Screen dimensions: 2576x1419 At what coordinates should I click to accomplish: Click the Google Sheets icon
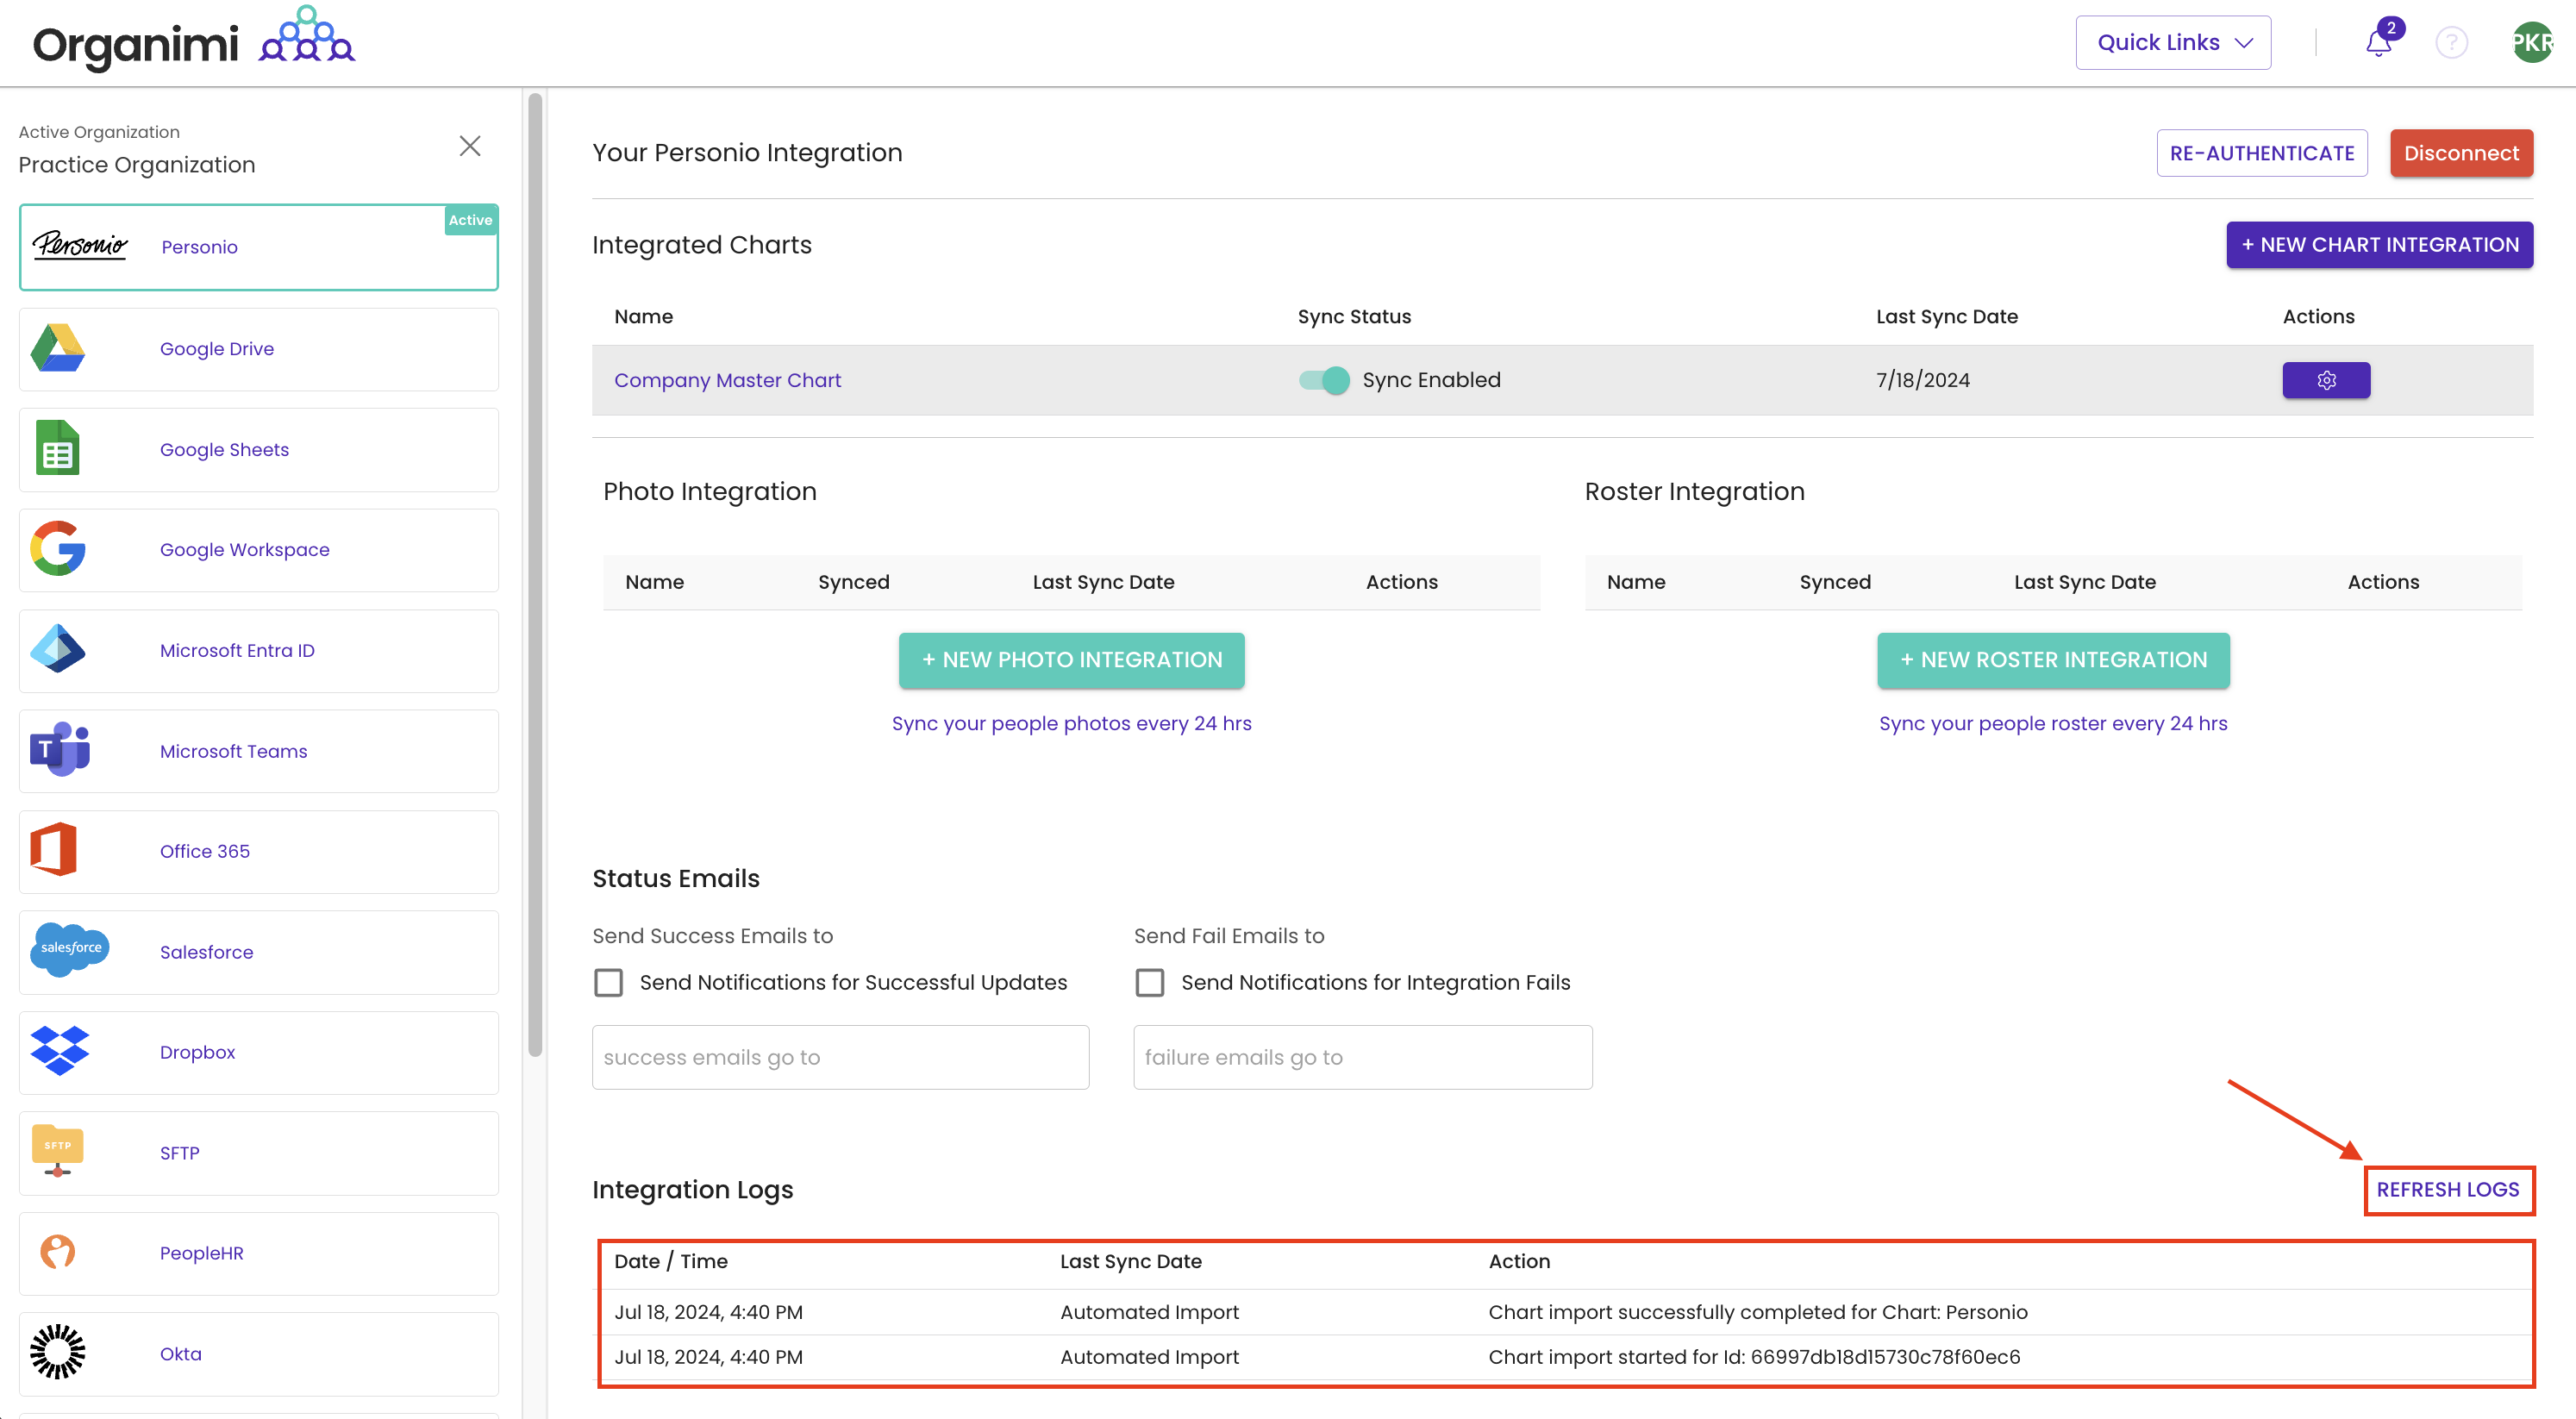[58, 448]
